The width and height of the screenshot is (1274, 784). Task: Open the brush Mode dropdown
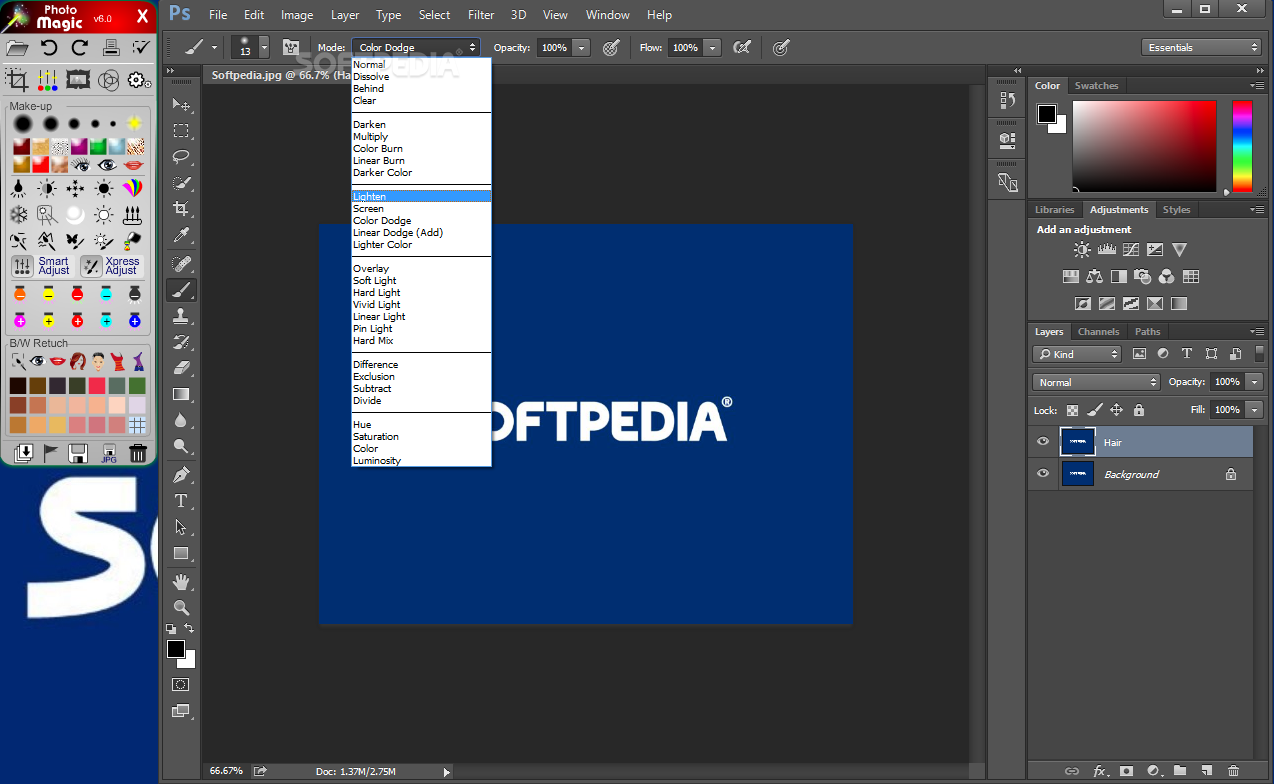tap(416, 47)
